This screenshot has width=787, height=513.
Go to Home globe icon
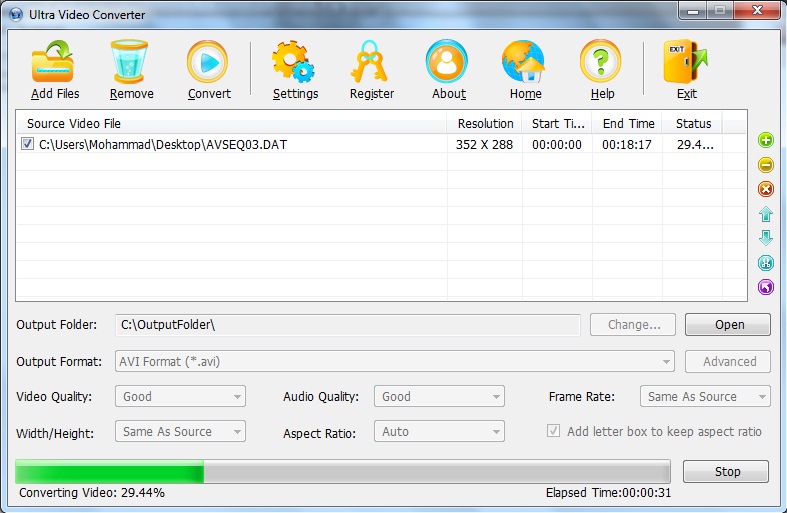point(523,62)
